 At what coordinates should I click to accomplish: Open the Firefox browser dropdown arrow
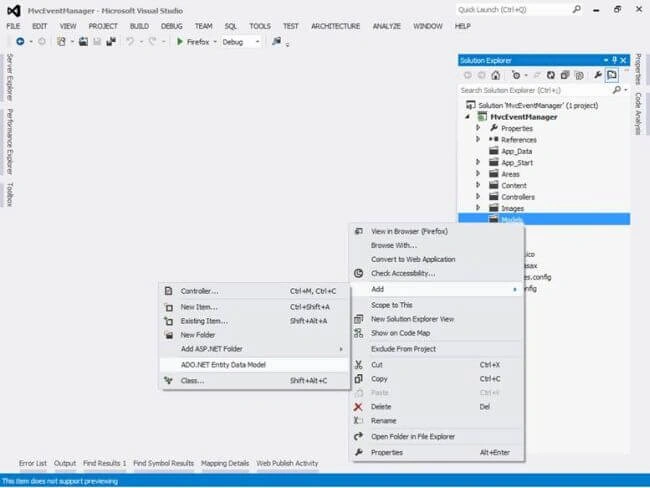[x=215, y=42]
